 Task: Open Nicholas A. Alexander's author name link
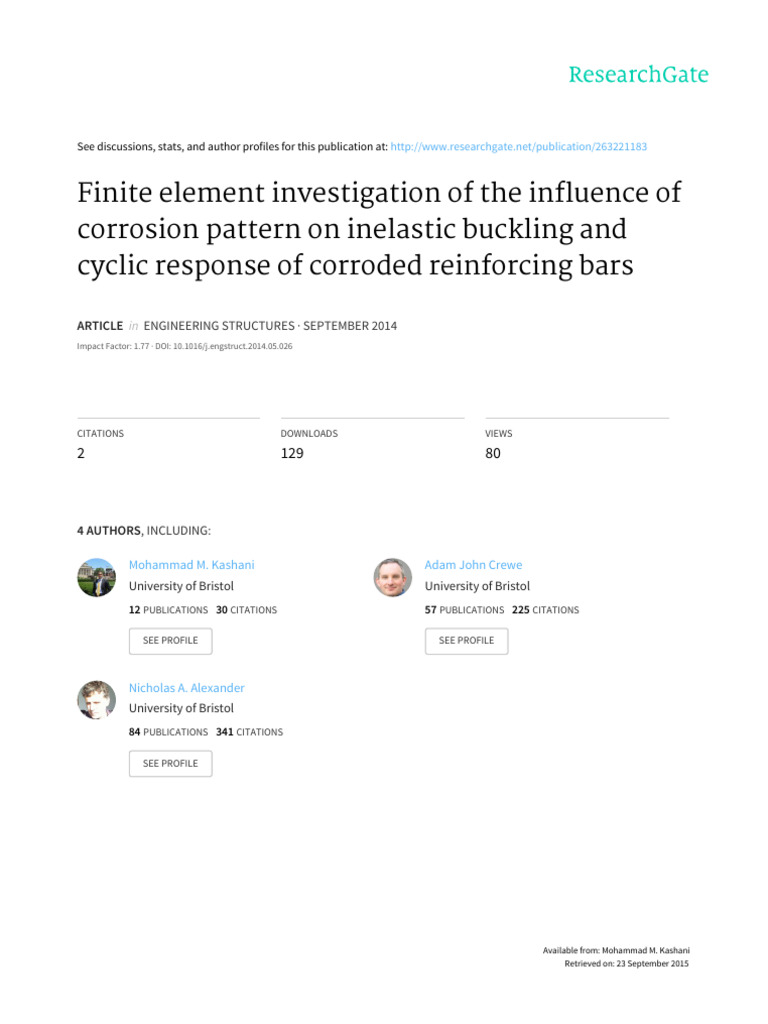click(186, 688)
